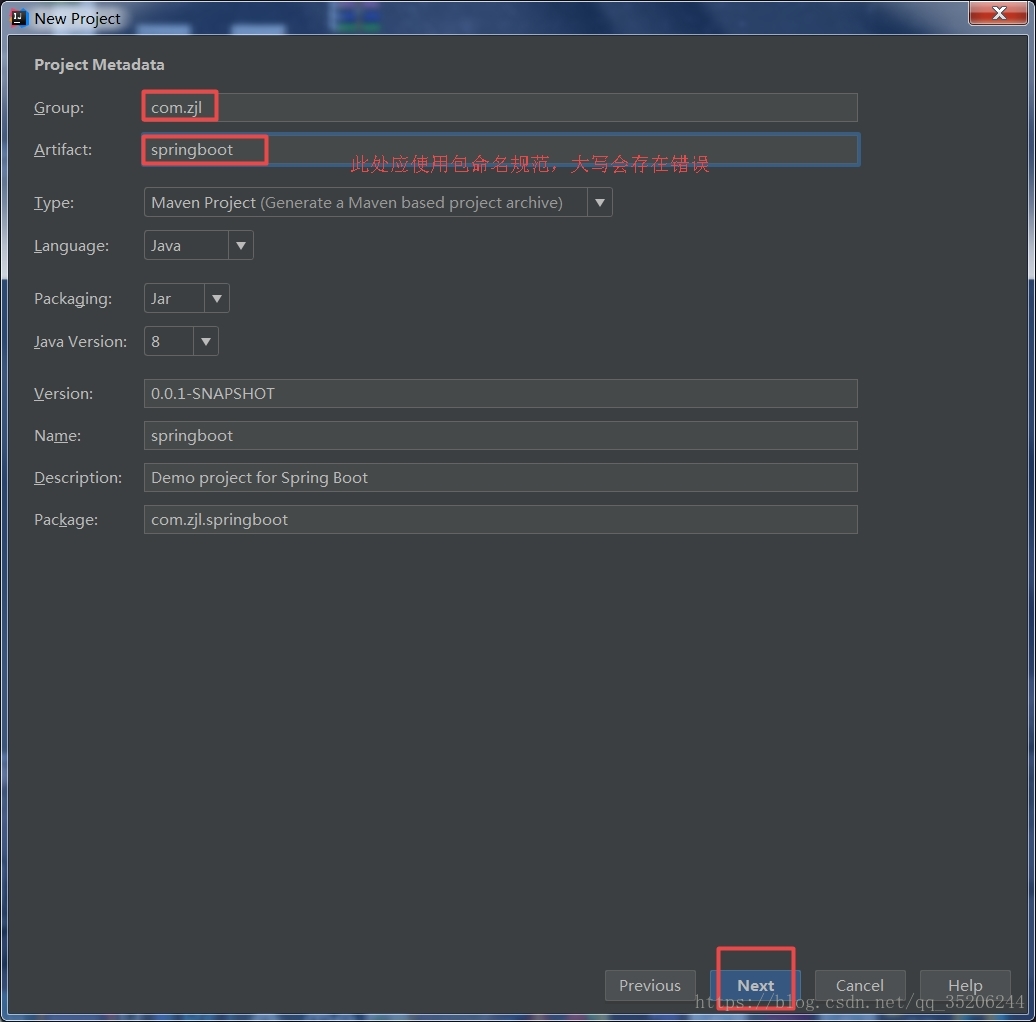Click the Project Metadata heading
The width and height of the screenshot is (1036, 1022).
99,65
